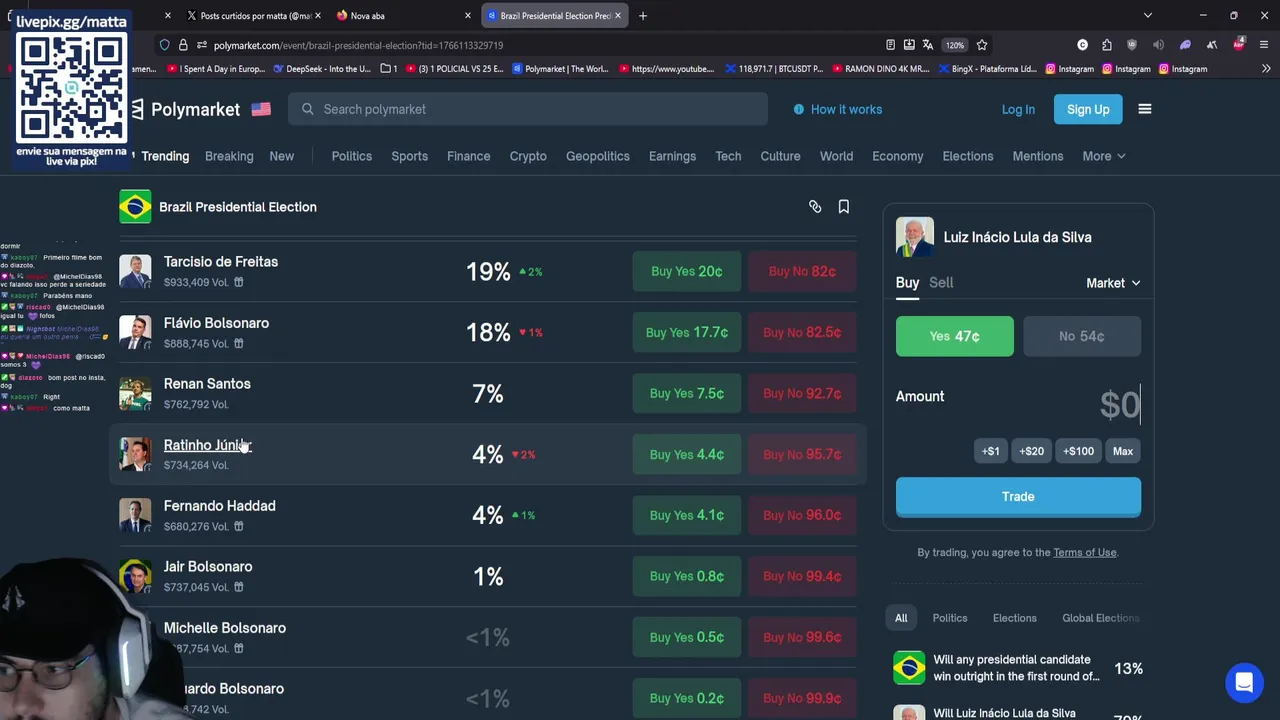Open the How it works link
This screenshot has height=720, width=1280.
coord(837,109)
